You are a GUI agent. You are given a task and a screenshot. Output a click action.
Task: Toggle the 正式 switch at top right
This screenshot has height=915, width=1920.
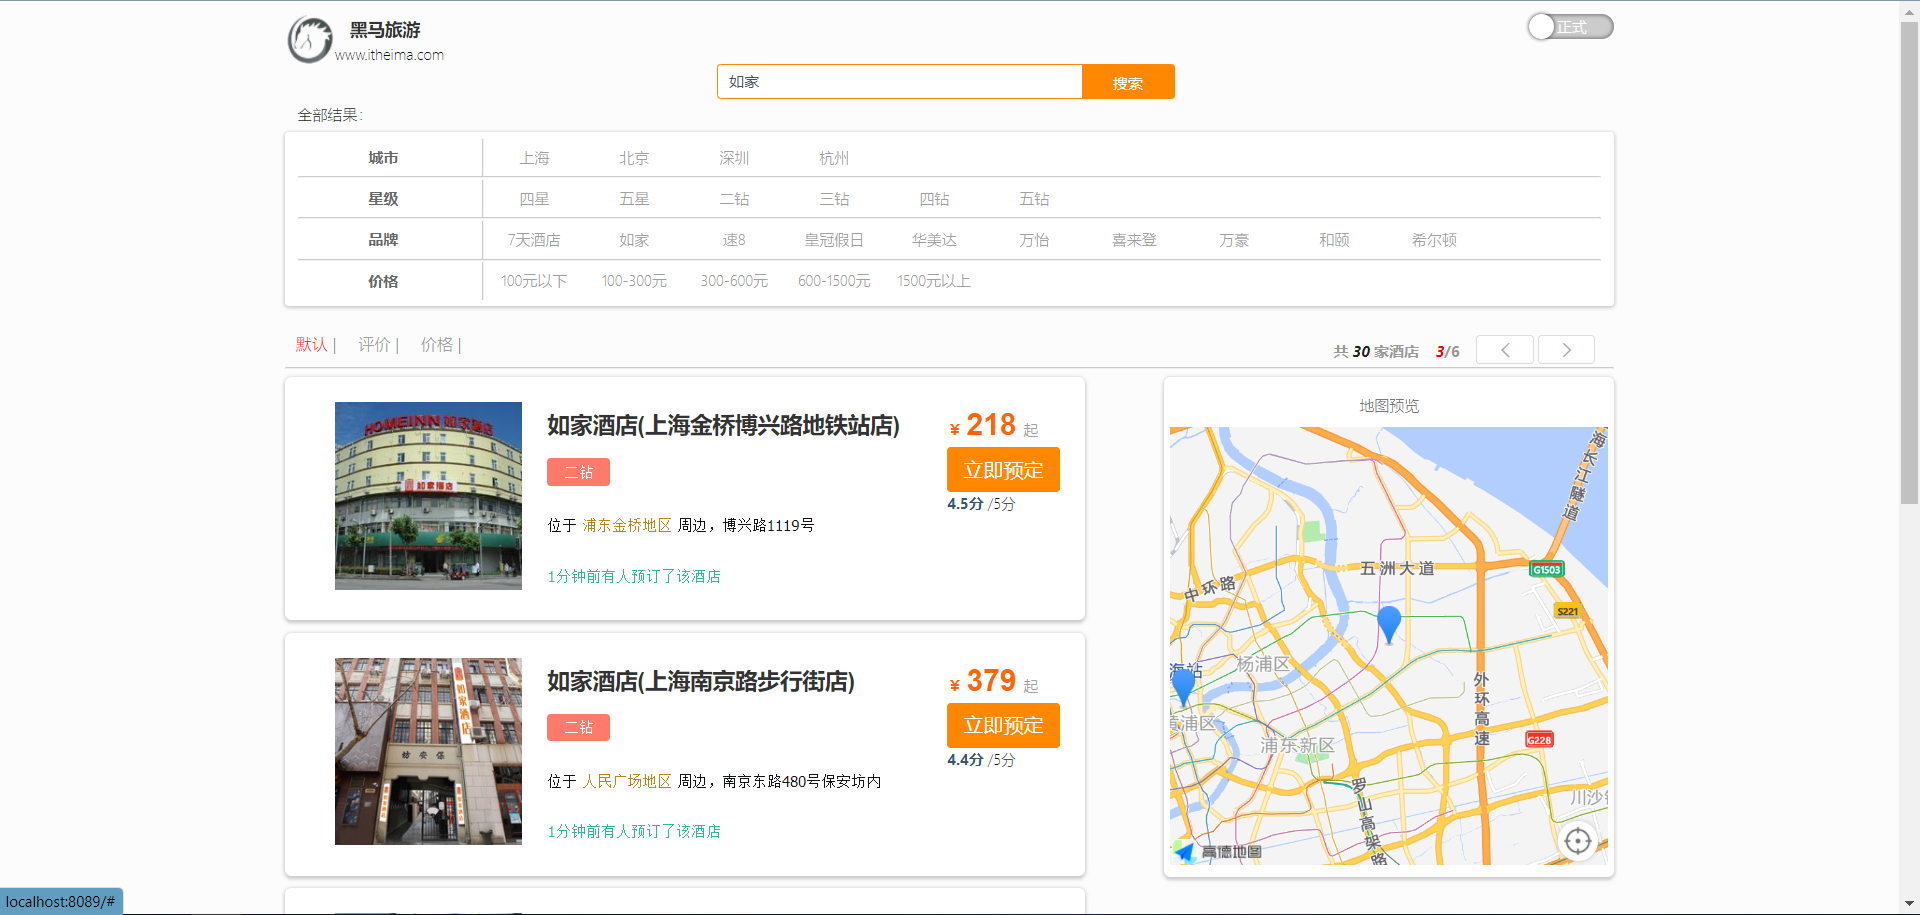[1570, 27]
